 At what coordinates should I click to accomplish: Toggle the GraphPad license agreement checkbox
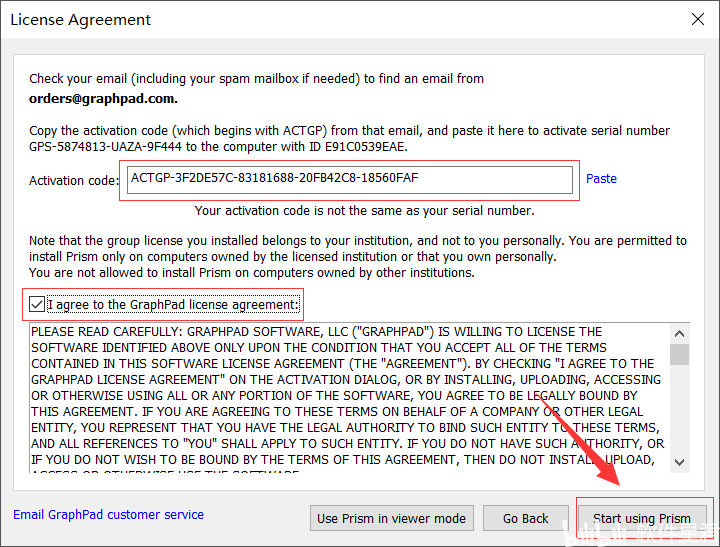point(37,304)
